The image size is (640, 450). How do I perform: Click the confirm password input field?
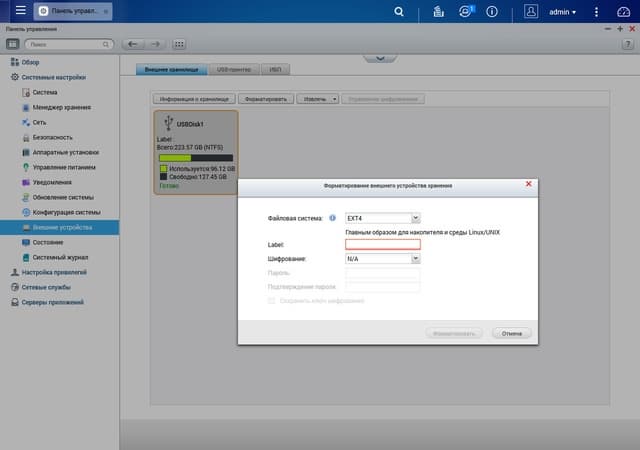pyautogui.click(x=383, y=287)
